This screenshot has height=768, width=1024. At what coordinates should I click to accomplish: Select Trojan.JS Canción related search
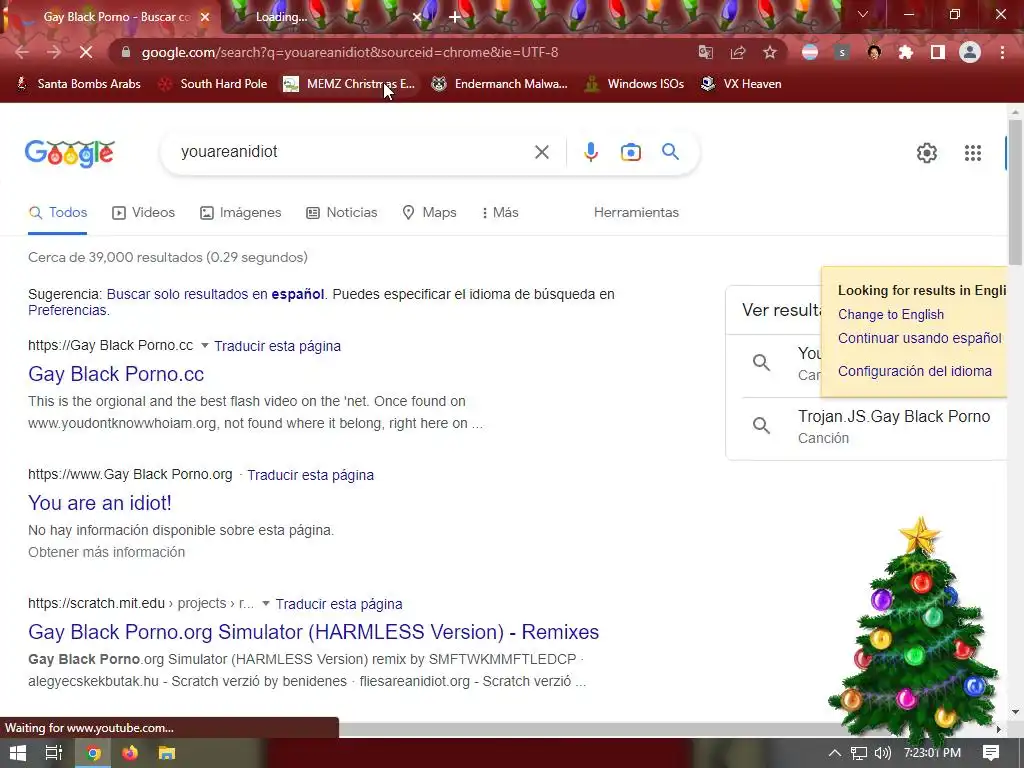(x=872, y=426)
